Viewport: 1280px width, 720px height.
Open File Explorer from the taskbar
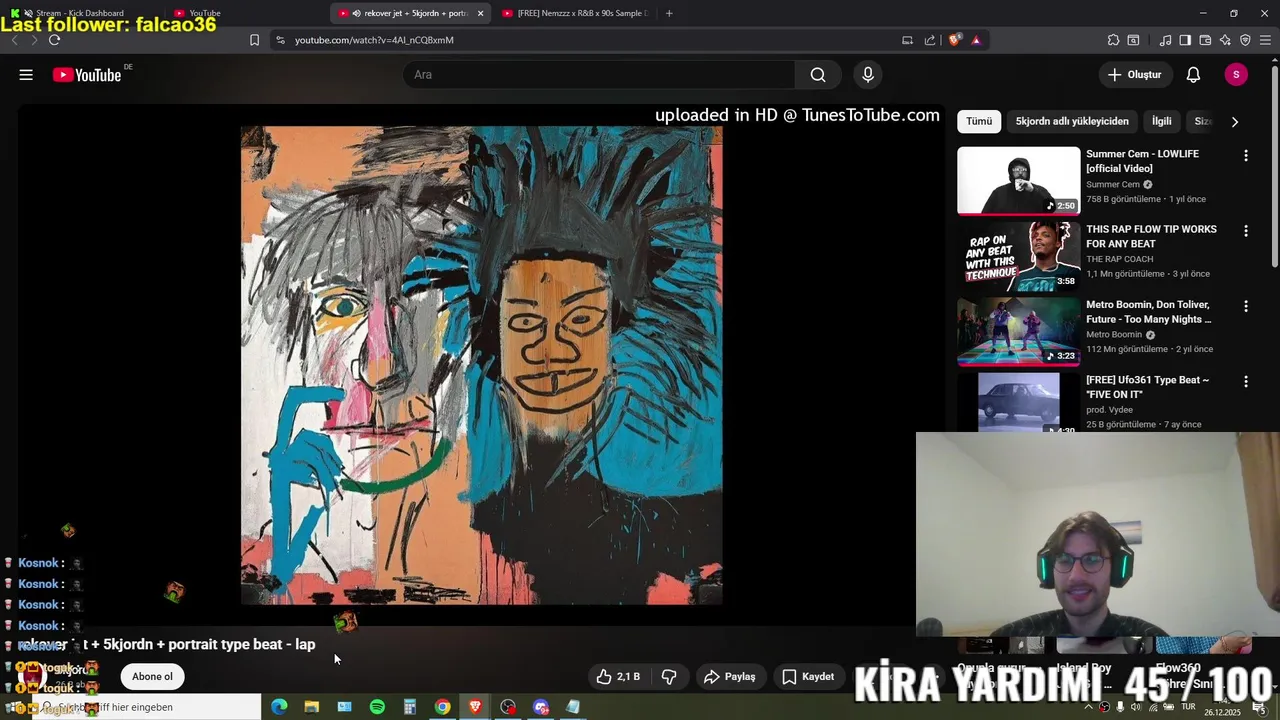click(x=312, y=707)
